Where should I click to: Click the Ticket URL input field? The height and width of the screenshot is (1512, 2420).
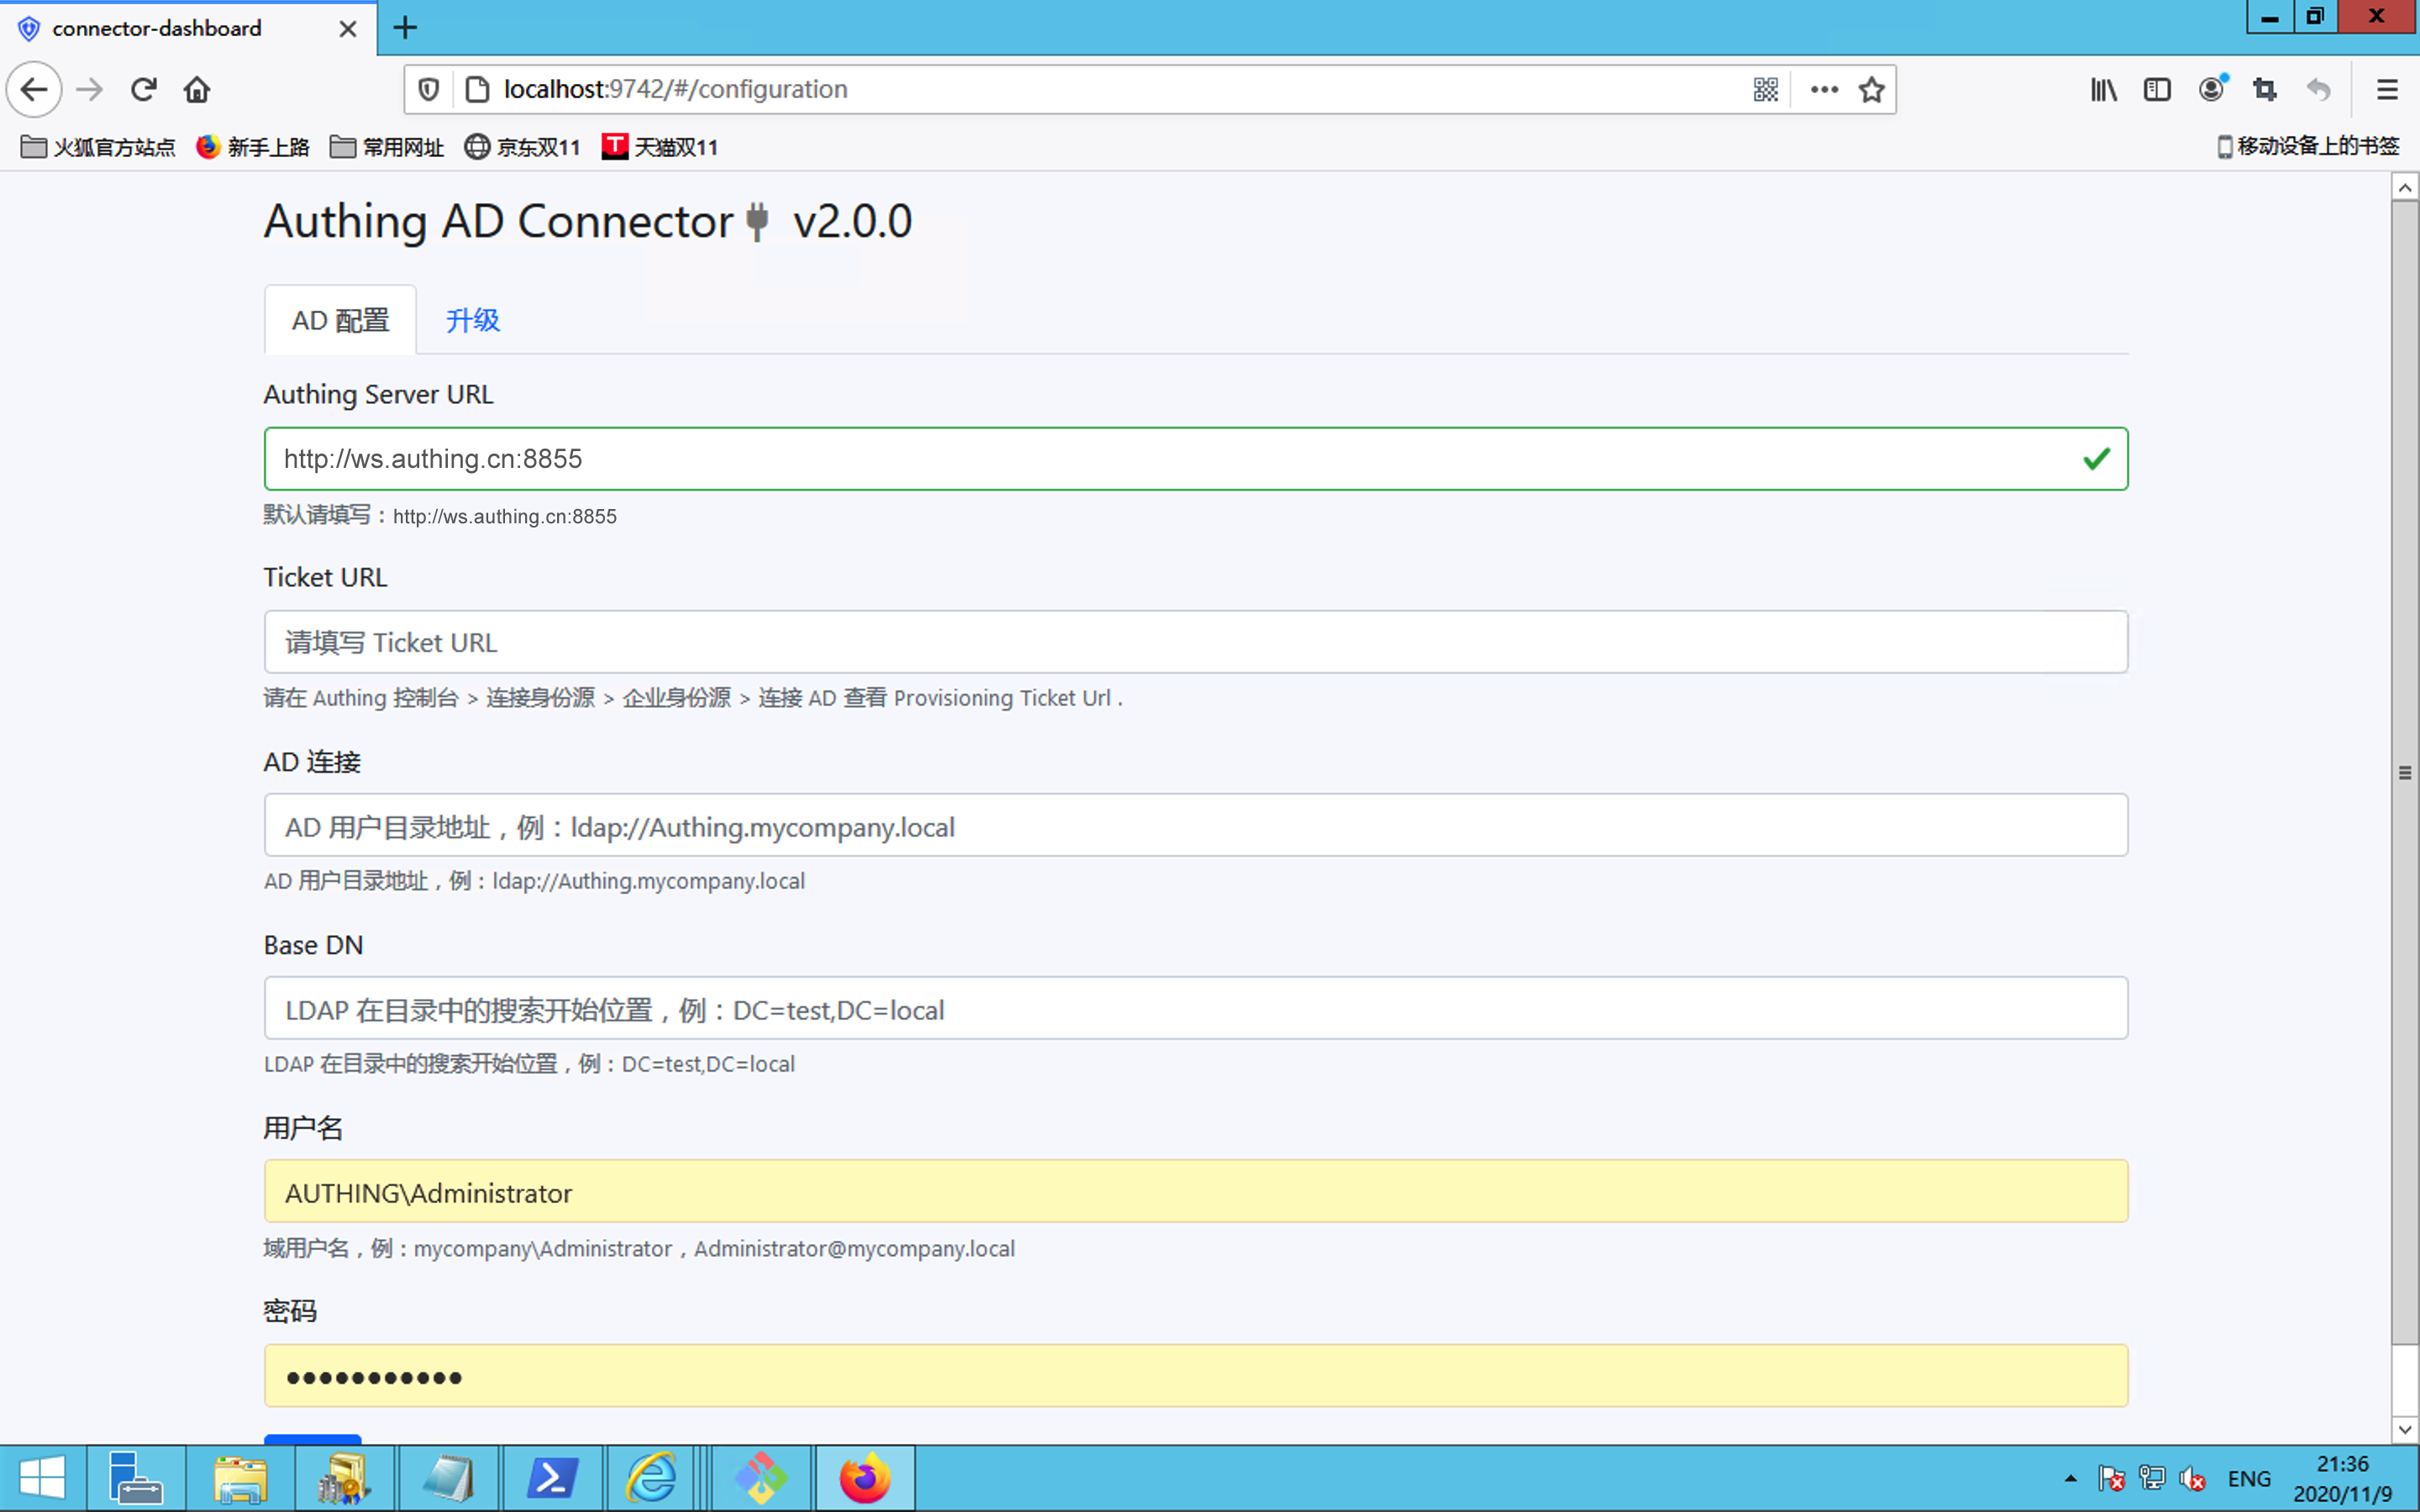pyautogui.click(x=1195, y=642)
